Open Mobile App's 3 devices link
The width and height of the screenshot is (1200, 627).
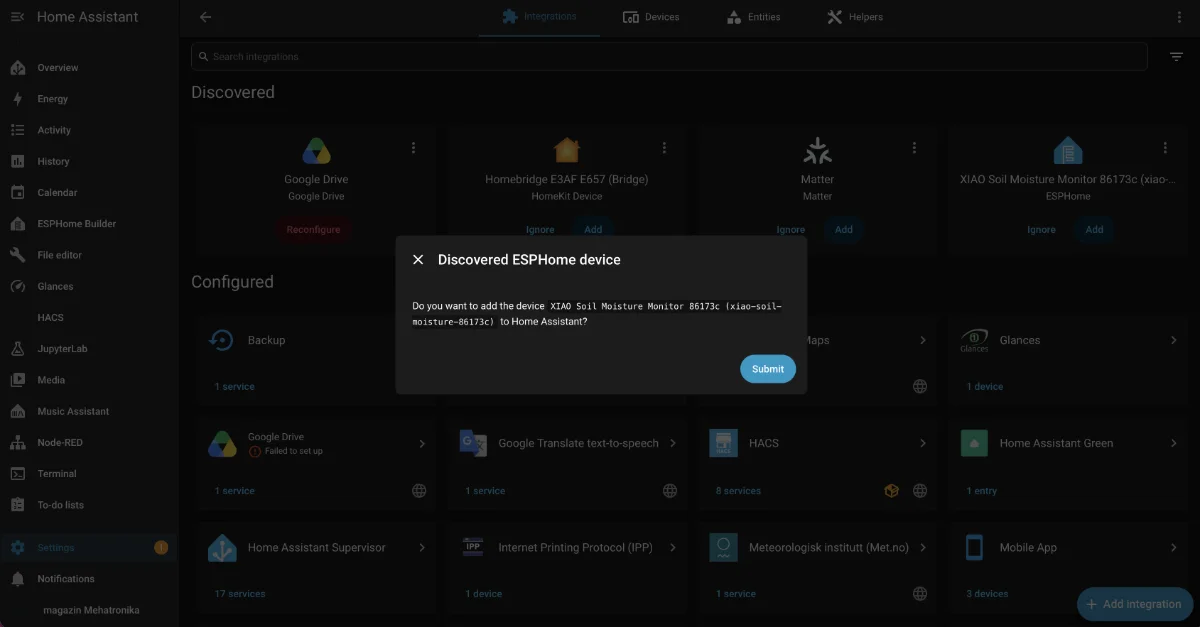[x=987, y=594]
